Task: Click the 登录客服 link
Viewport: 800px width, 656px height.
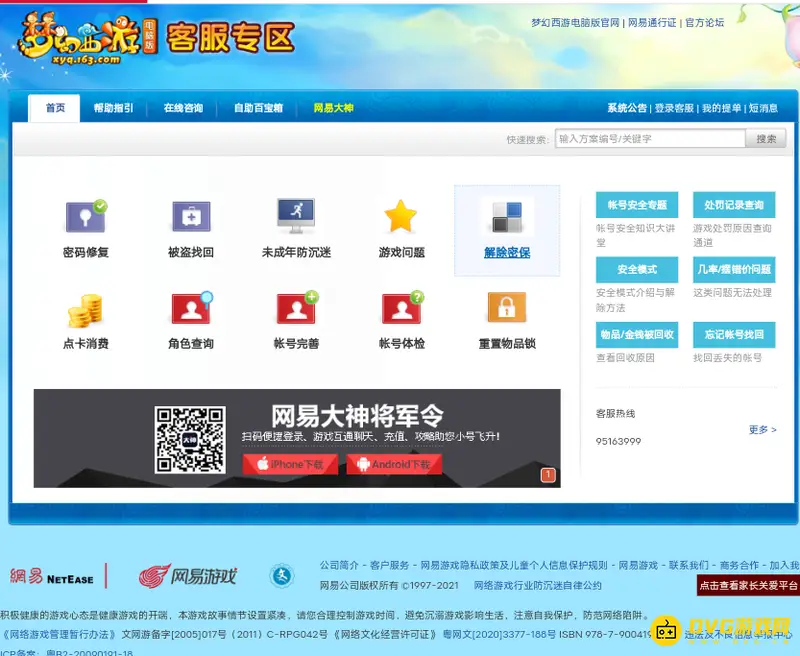Action: pyautogui.click(x=674, y=108)
